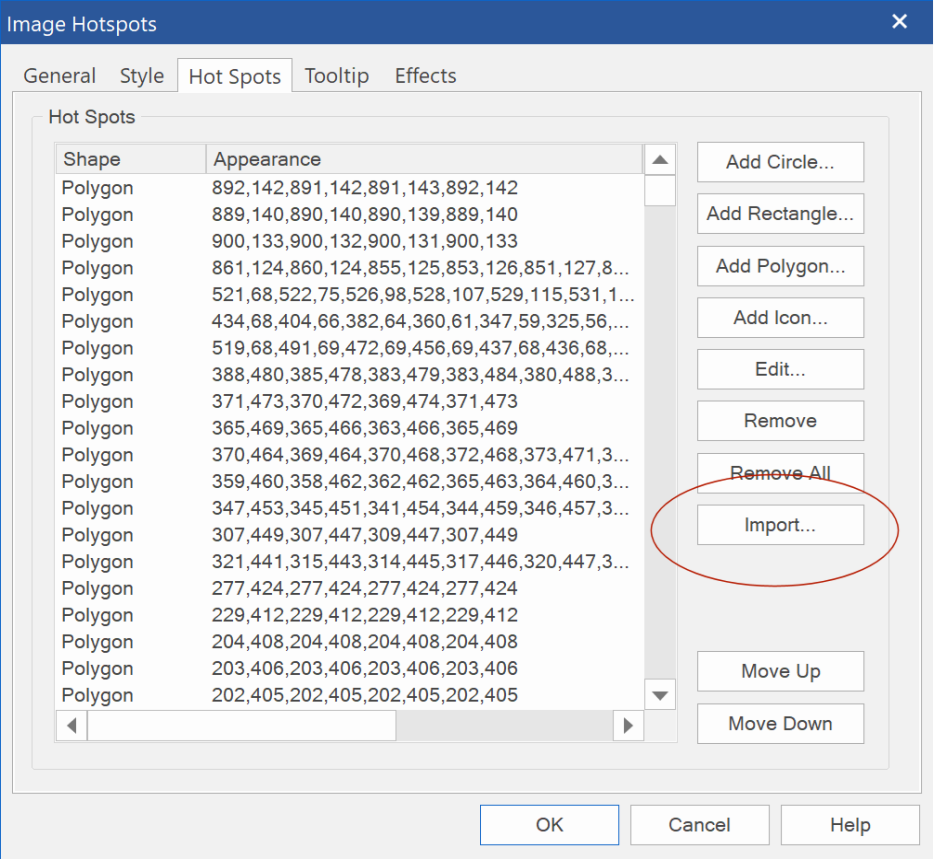Select polygon row starting 889,140,890,140

coord(350,214)
